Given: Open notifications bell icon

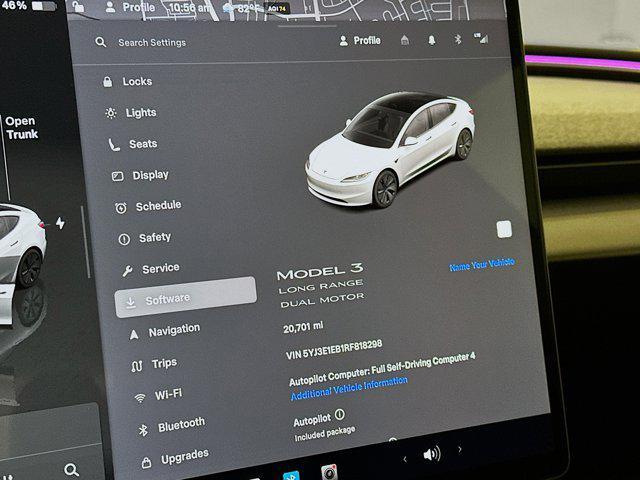Looking at the screenshot, I should click(x=431, y=40).
